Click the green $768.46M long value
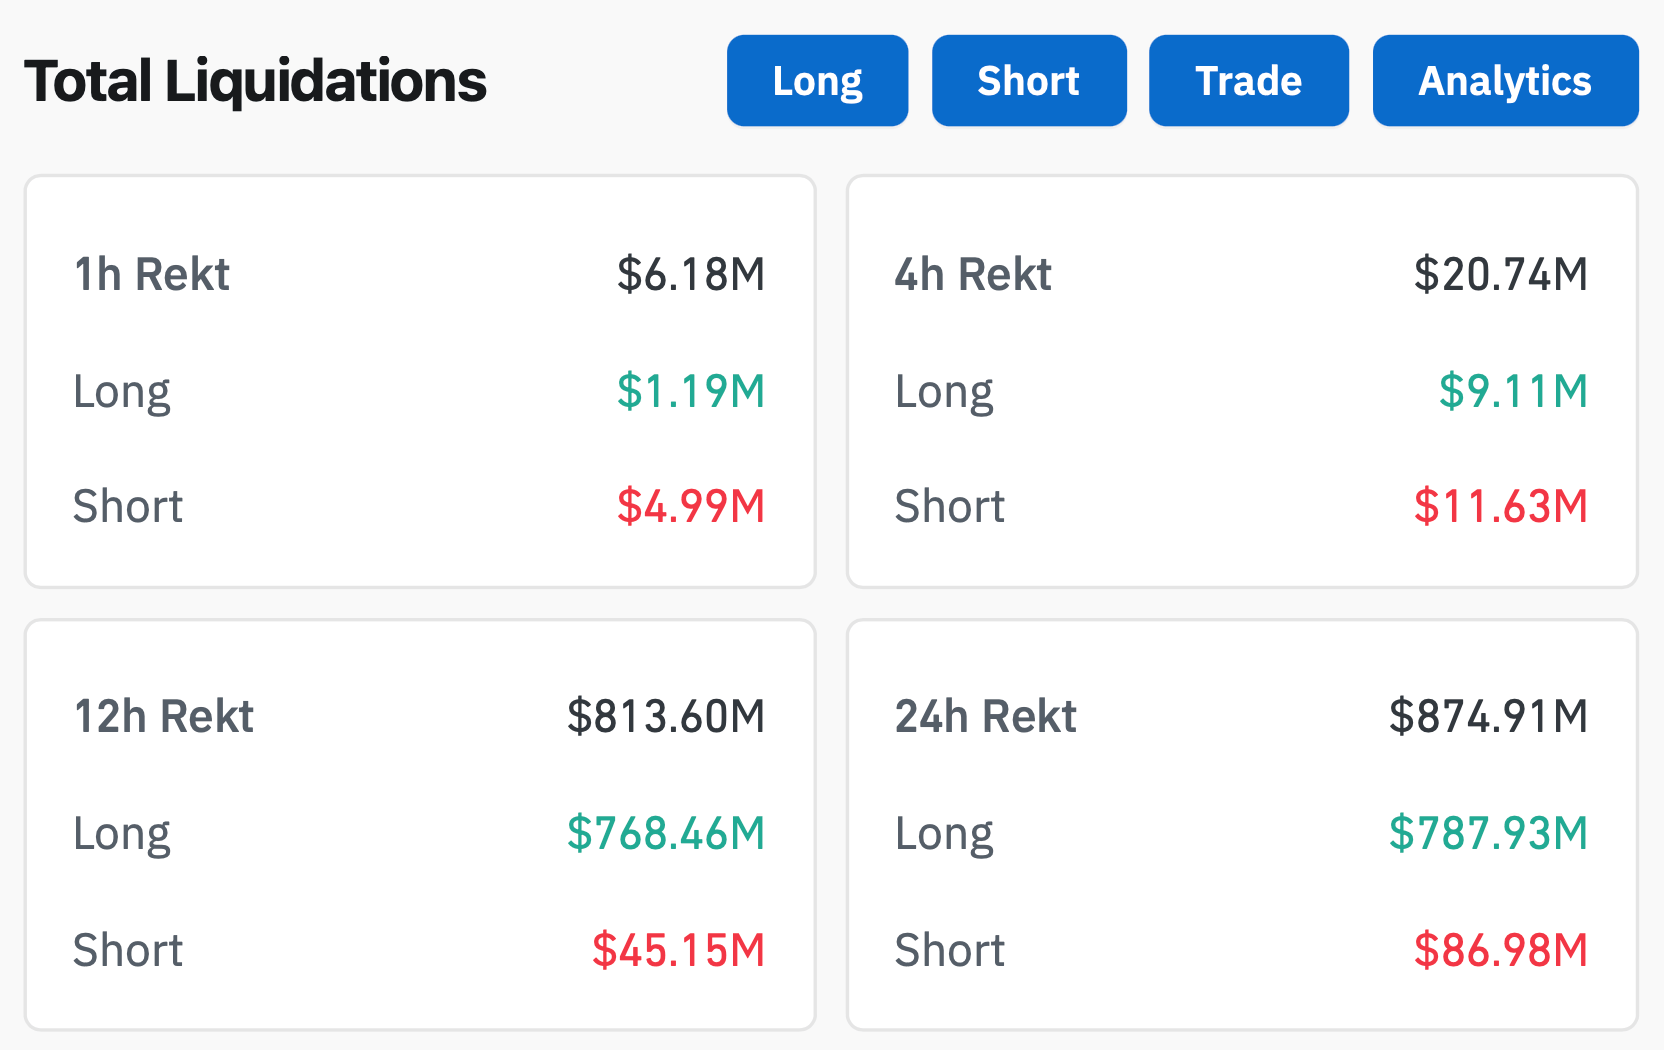This screenshot has width=1664, height=1050. point(666,833)
